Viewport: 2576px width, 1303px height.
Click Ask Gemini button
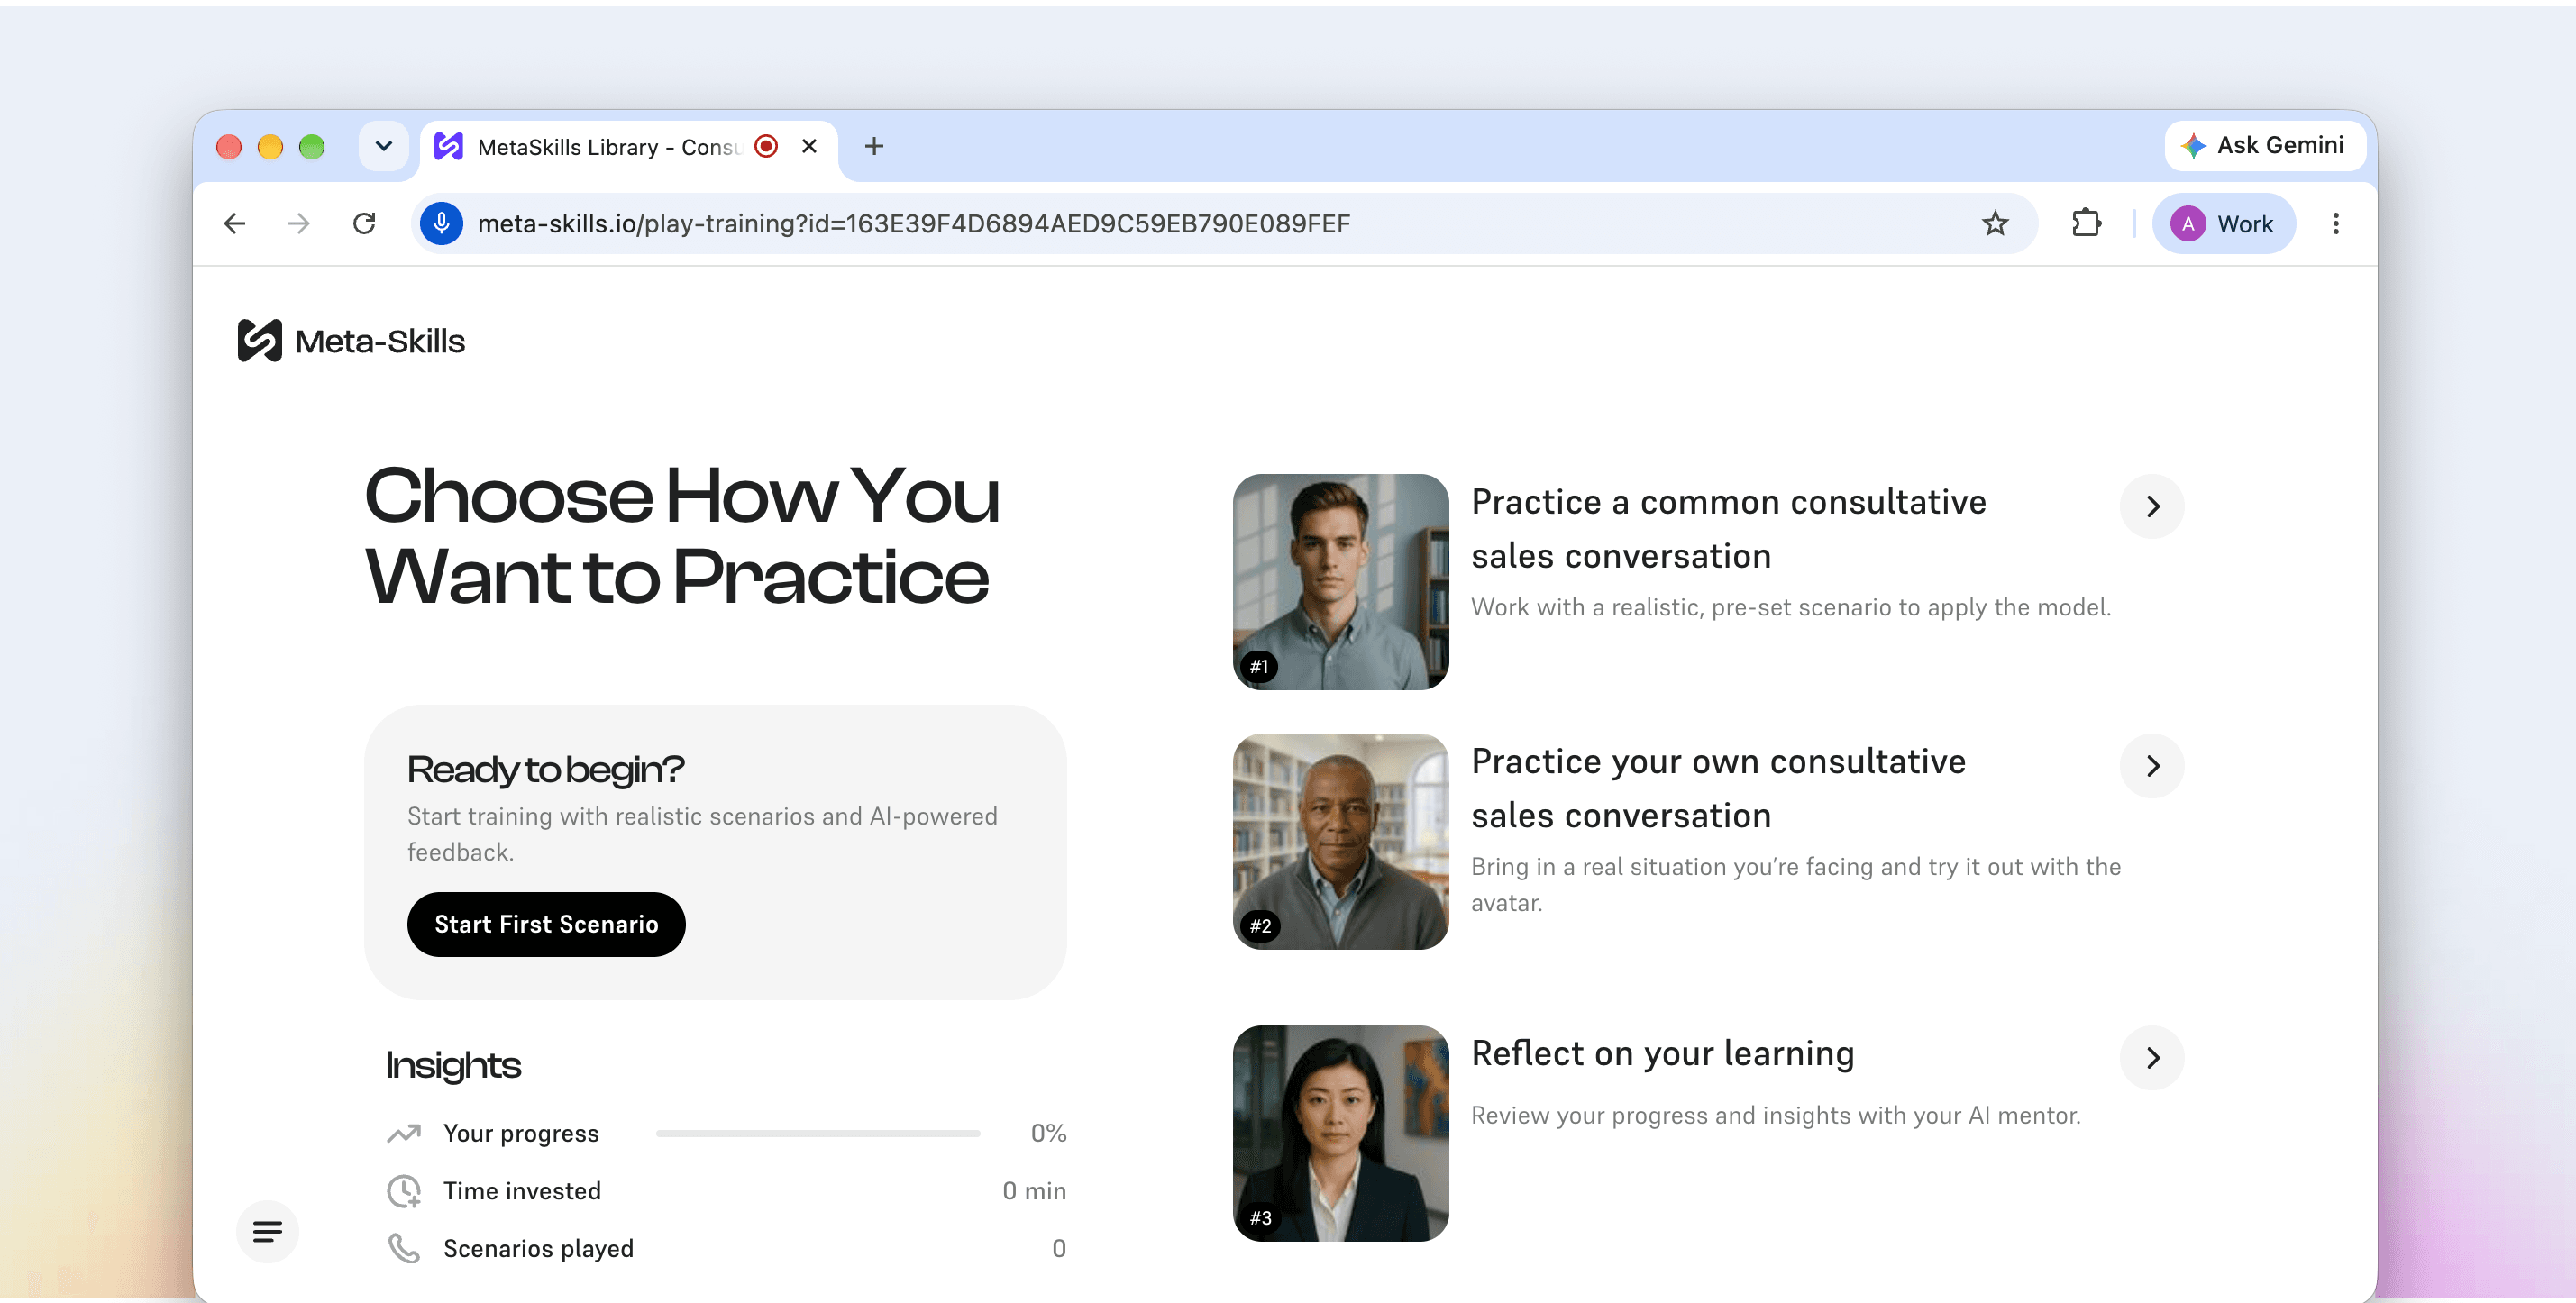coord(2265,146)
